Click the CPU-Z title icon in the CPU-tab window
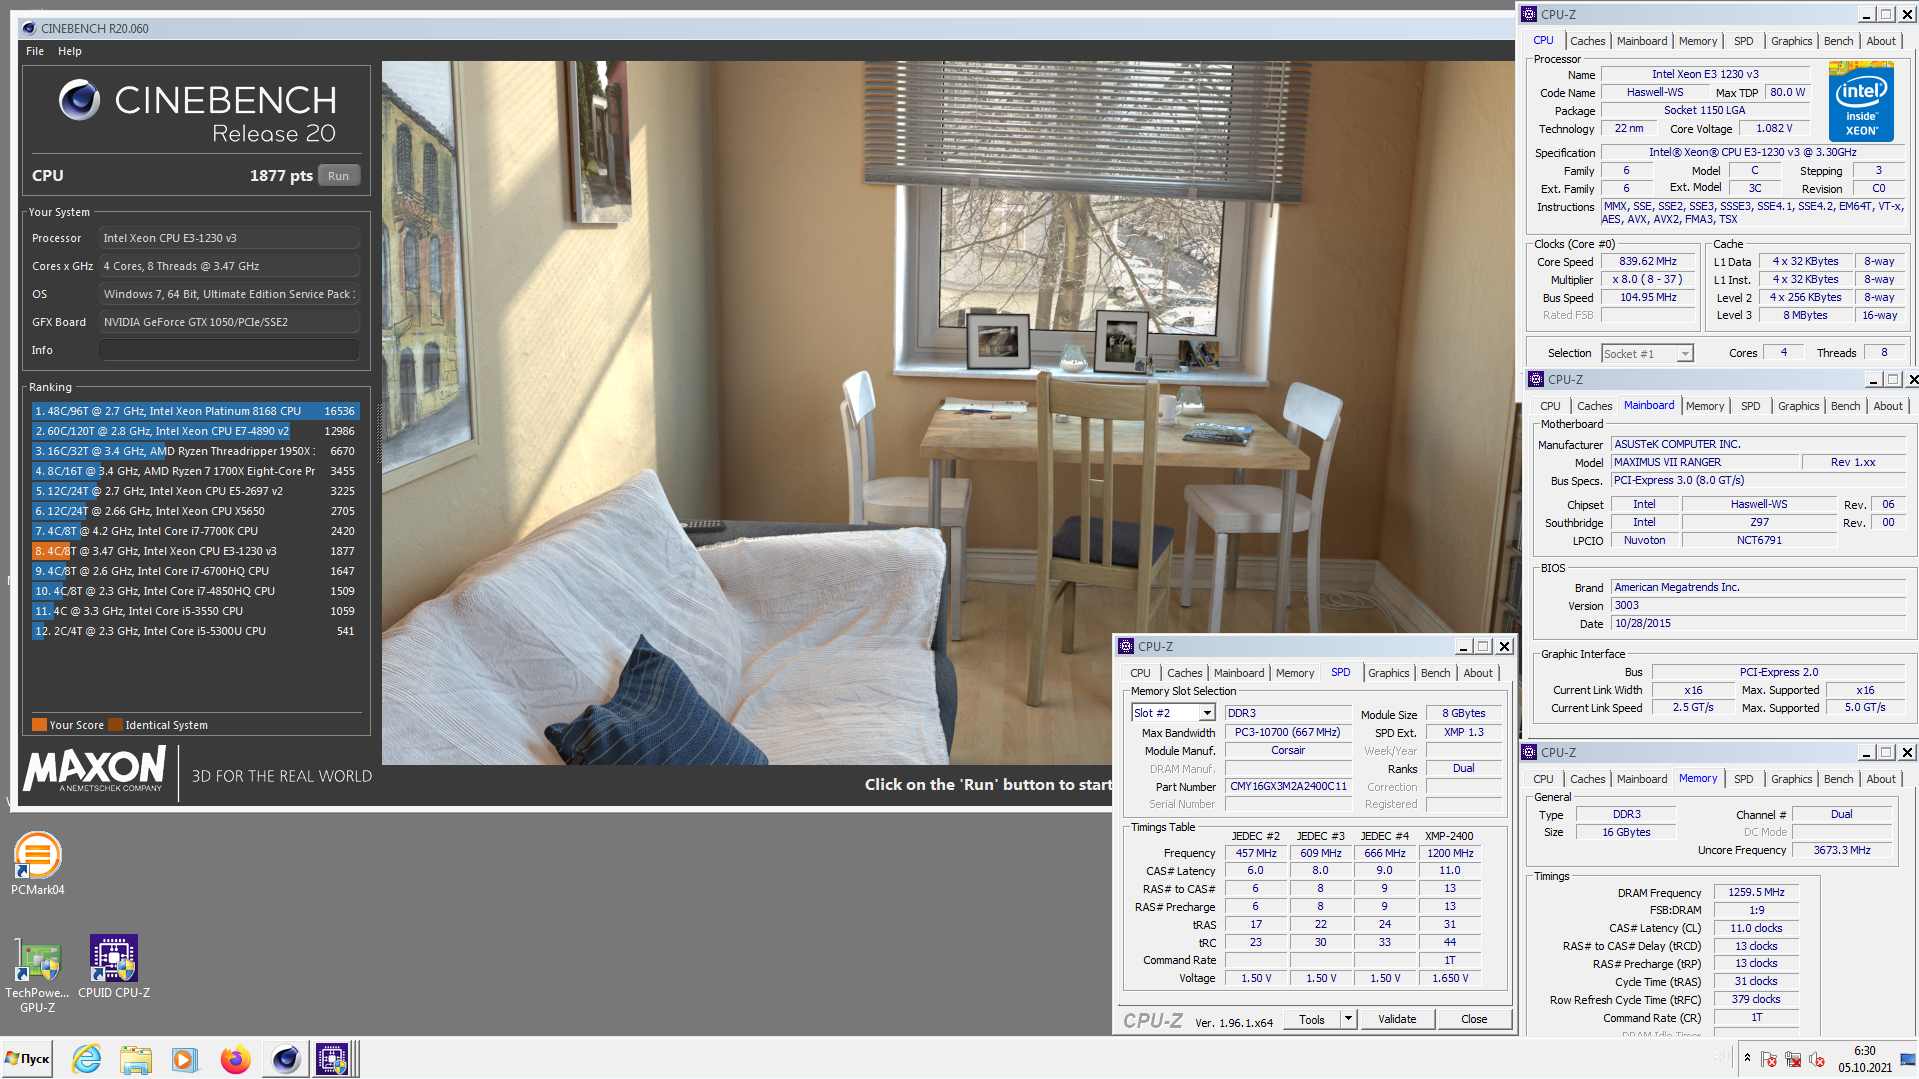This screenshot has height=1079, width=1919. click(1529, 14)
